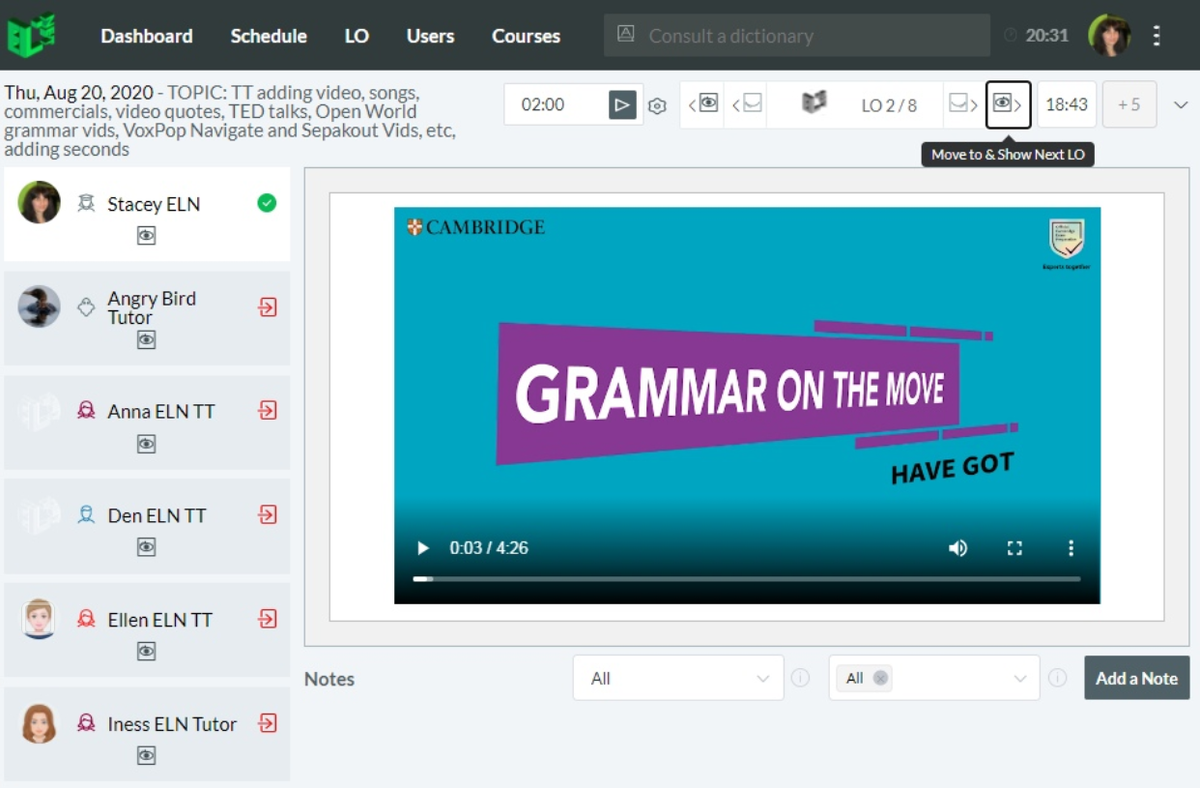Toggle the eye under Angry Bird Tutor
This screenshot has width=1200, height=788.
[x=147, y=340]
